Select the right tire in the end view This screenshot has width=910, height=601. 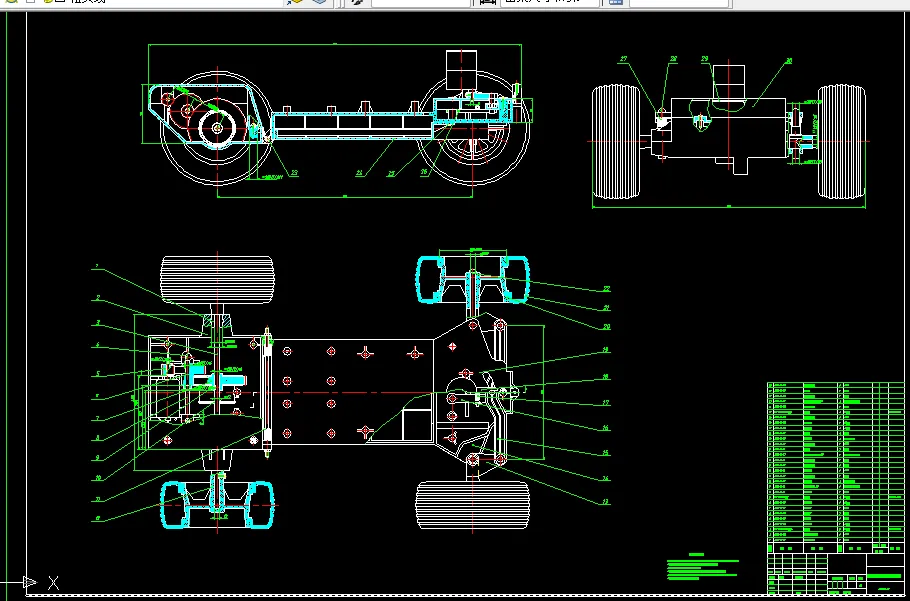coord(842,142)
